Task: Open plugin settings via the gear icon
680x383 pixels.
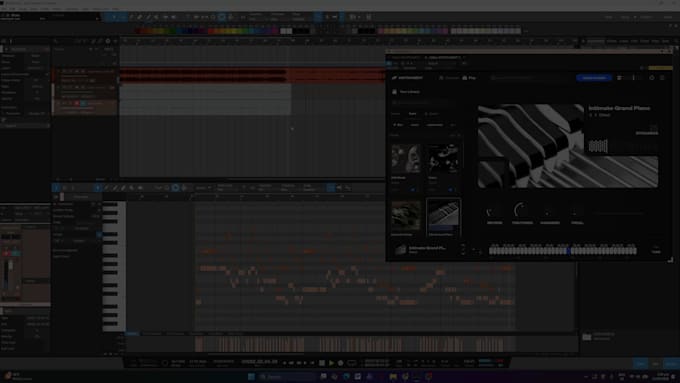Action: click(x=651, y=78)
